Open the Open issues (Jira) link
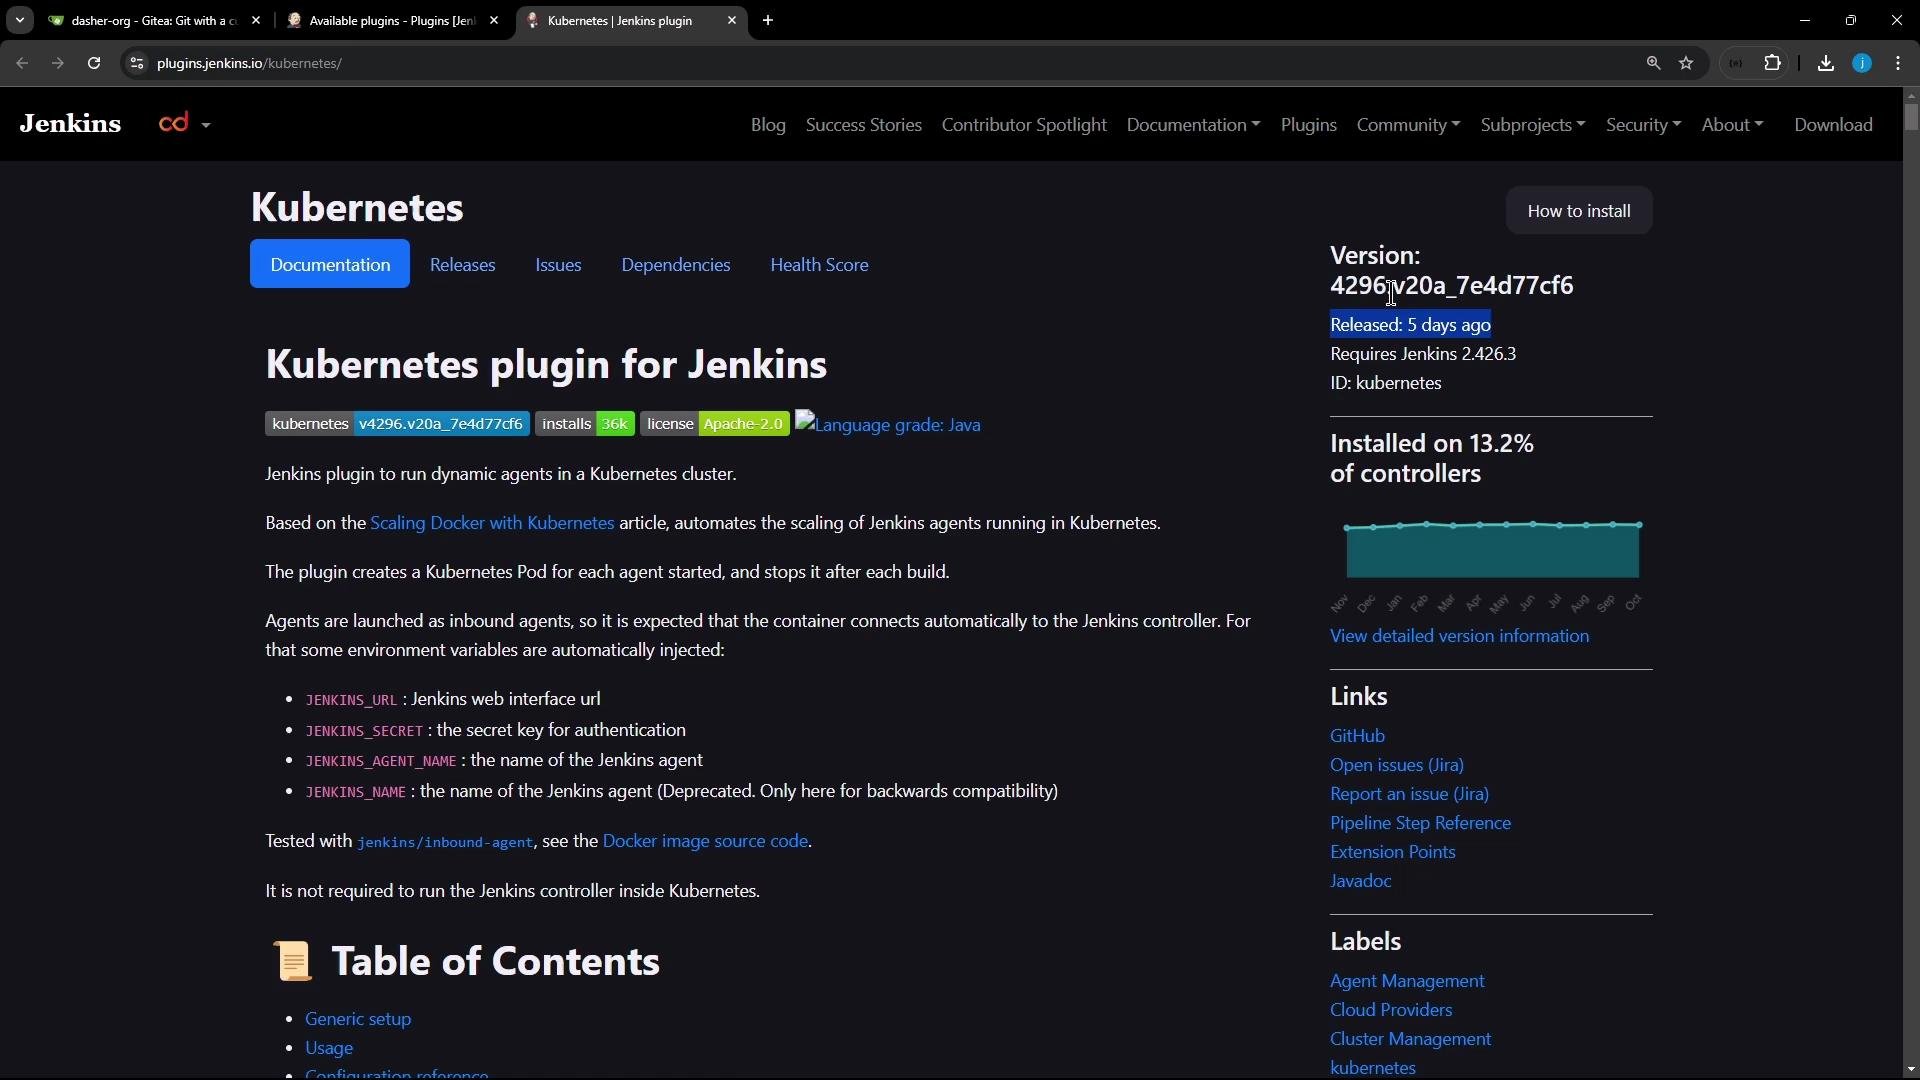The height and width of the screenshot is (1080, 1920). point(1397,765)
